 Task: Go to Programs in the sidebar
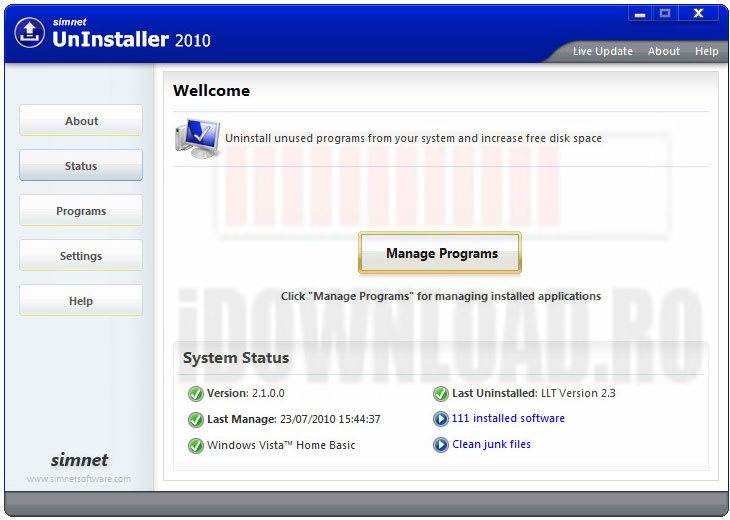(x=81, y=211)
